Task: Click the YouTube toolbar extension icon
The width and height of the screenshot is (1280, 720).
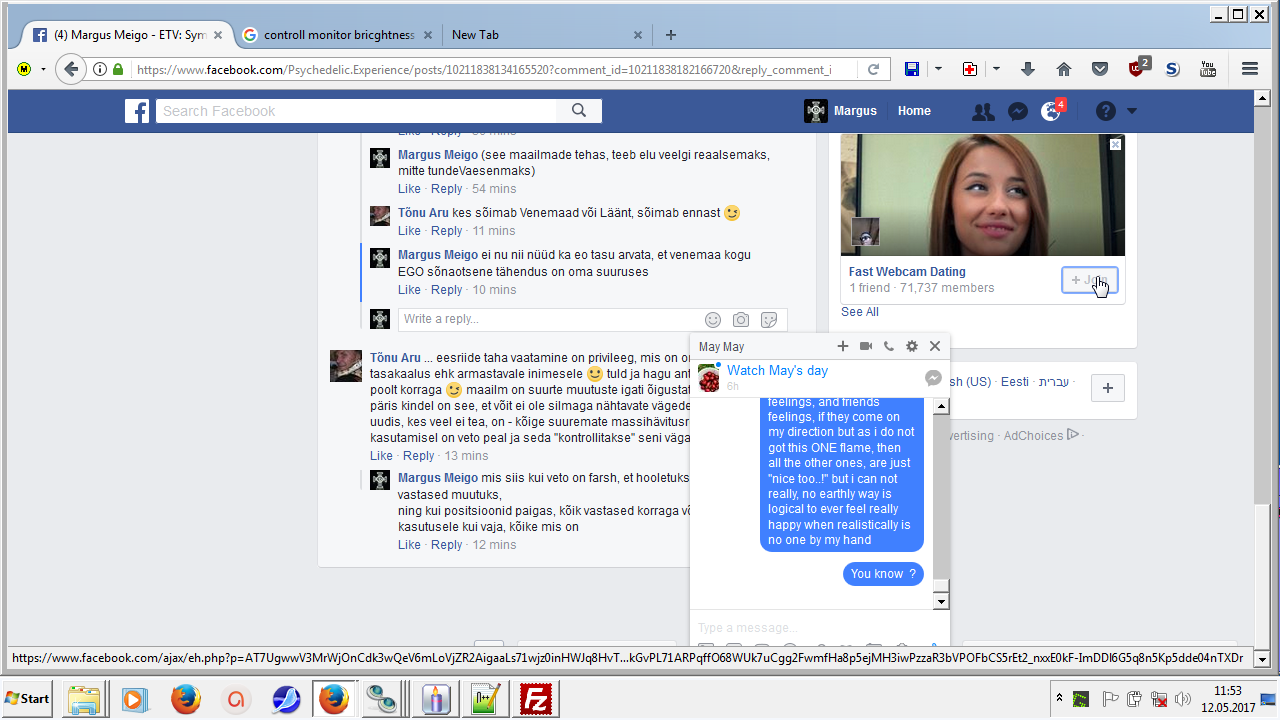Action: [1208, 69]
